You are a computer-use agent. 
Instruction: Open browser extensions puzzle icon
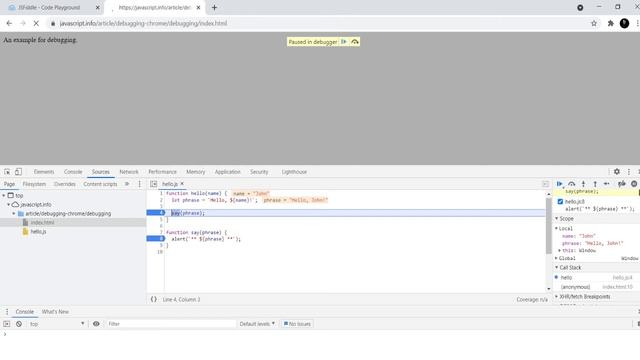tap(611, 24)
